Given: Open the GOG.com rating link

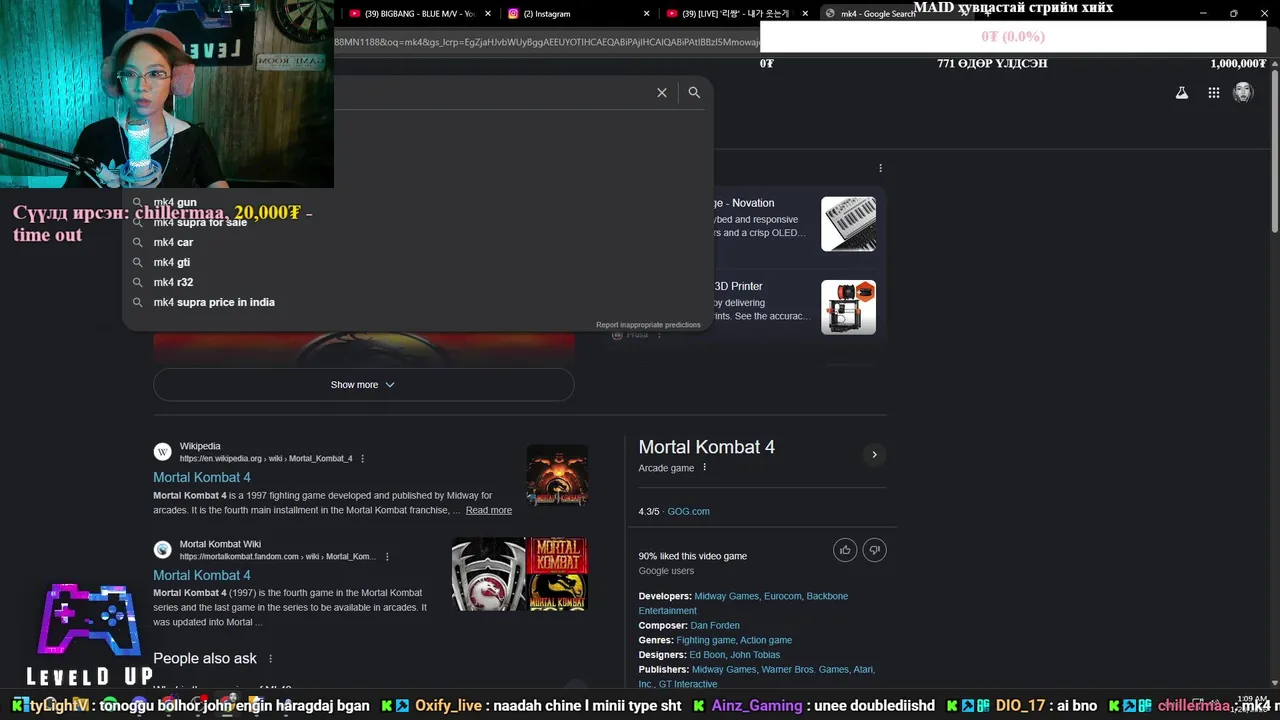Looking at the screenshot, I should (x=688, y=511).
